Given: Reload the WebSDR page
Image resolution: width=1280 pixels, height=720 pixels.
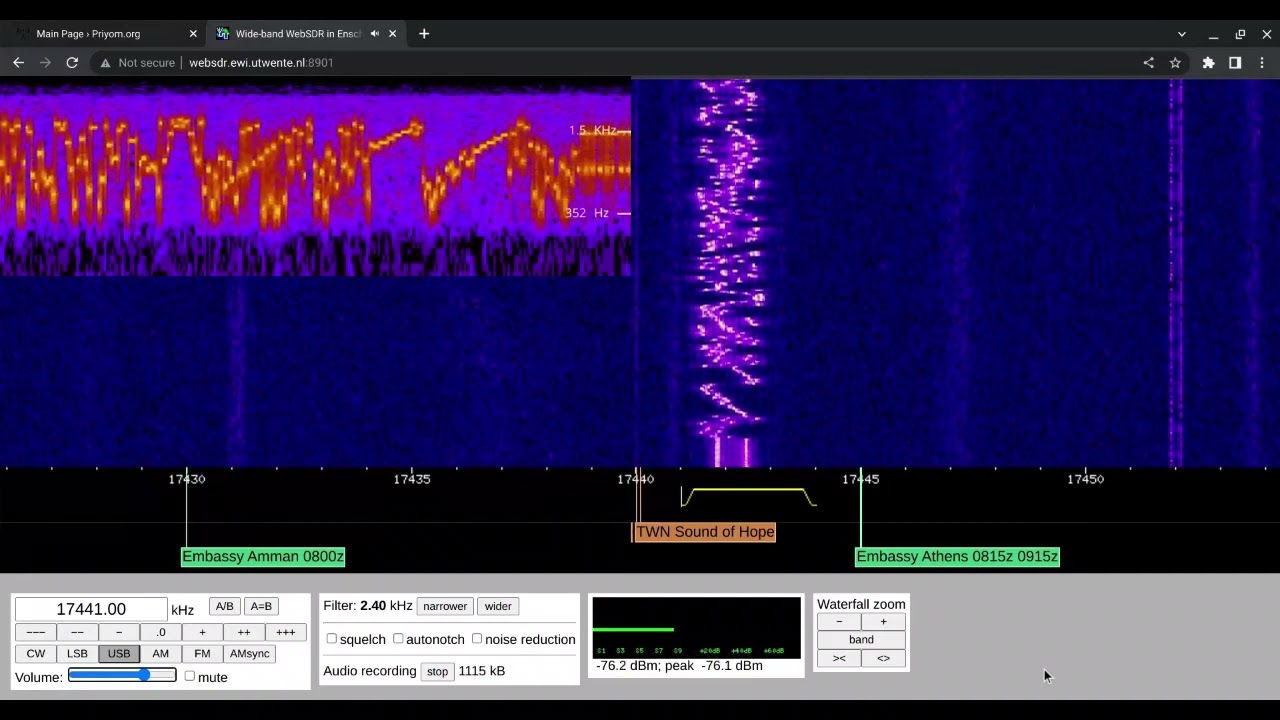Looking at the screenshot, I should tap(72, 62).
